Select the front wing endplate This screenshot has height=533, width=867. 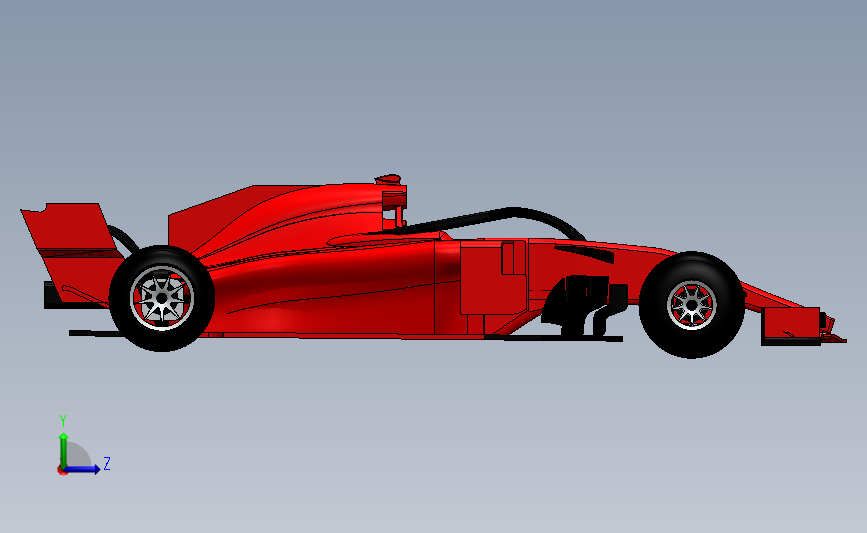point(791,323)
